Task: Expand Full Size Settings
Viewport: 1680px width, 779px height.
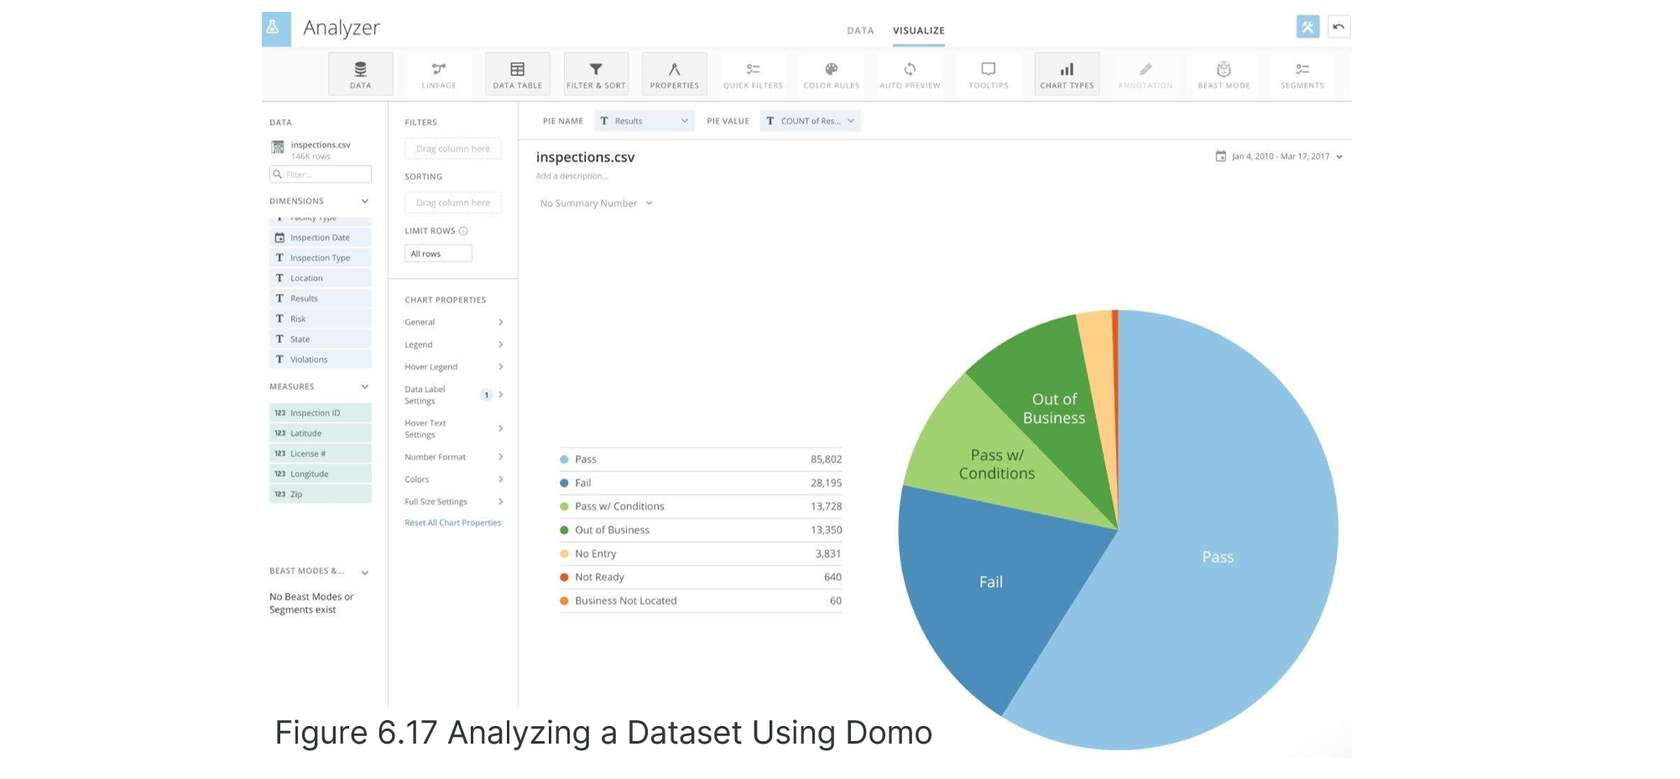Action: [454, 502]
